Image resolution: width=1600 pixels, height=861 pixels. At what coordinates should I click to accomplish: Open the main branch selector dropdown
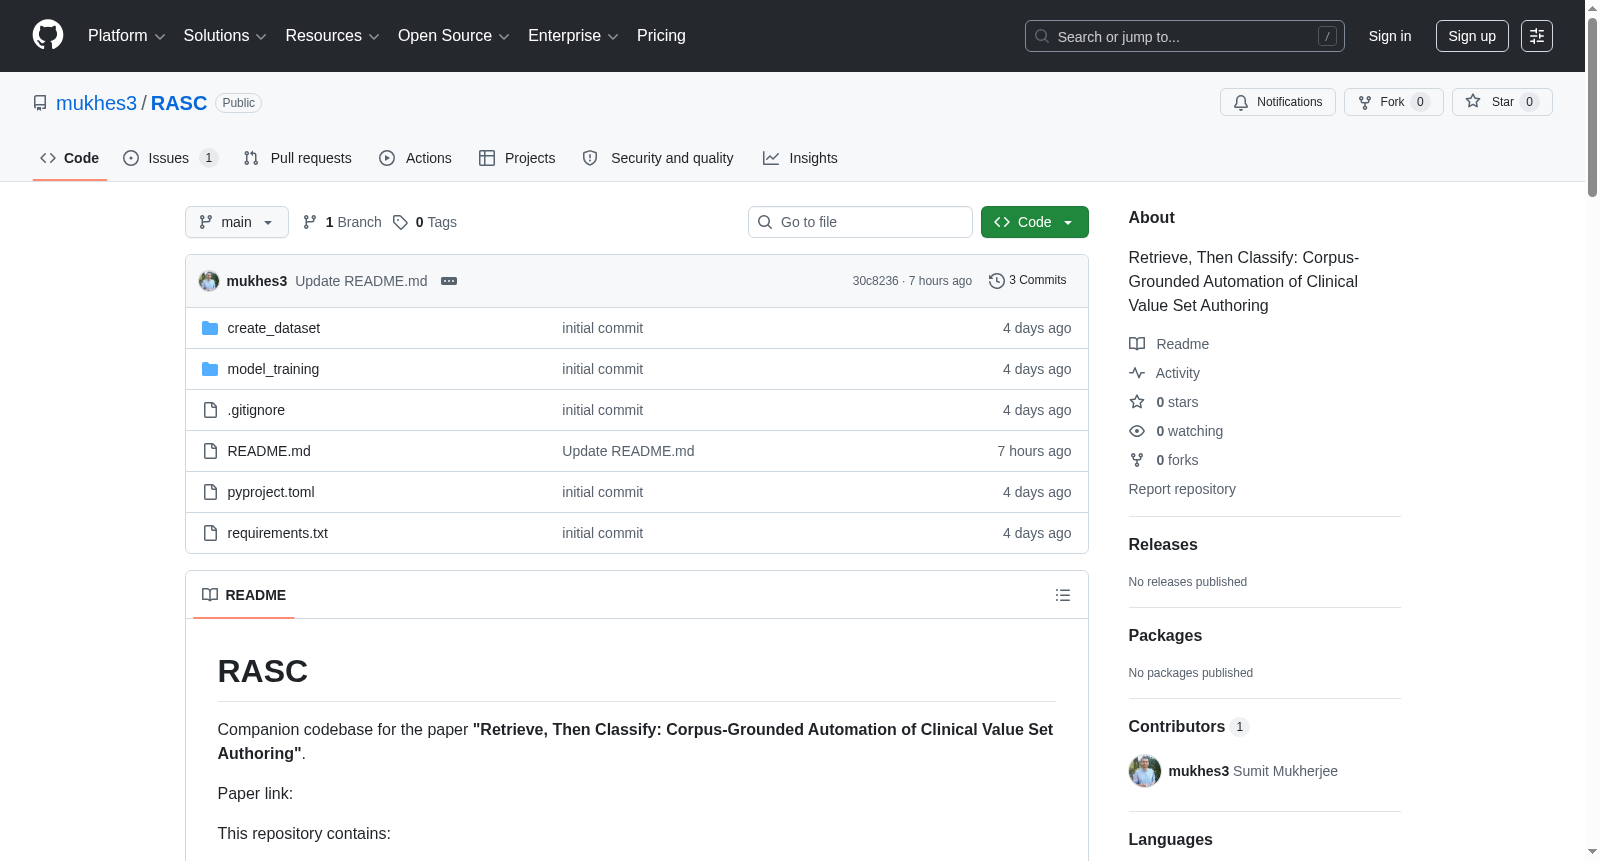coord(237,222)
